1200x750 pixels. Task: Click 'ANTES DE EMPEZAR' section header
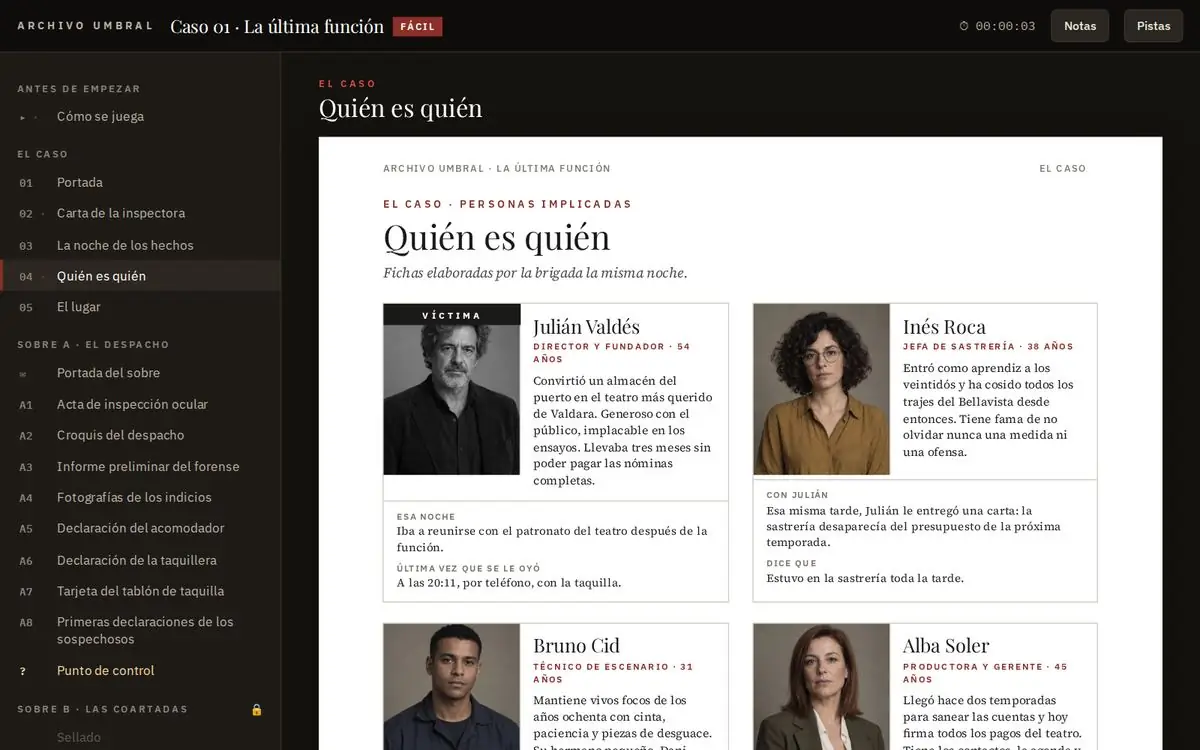tap(78, 89)
